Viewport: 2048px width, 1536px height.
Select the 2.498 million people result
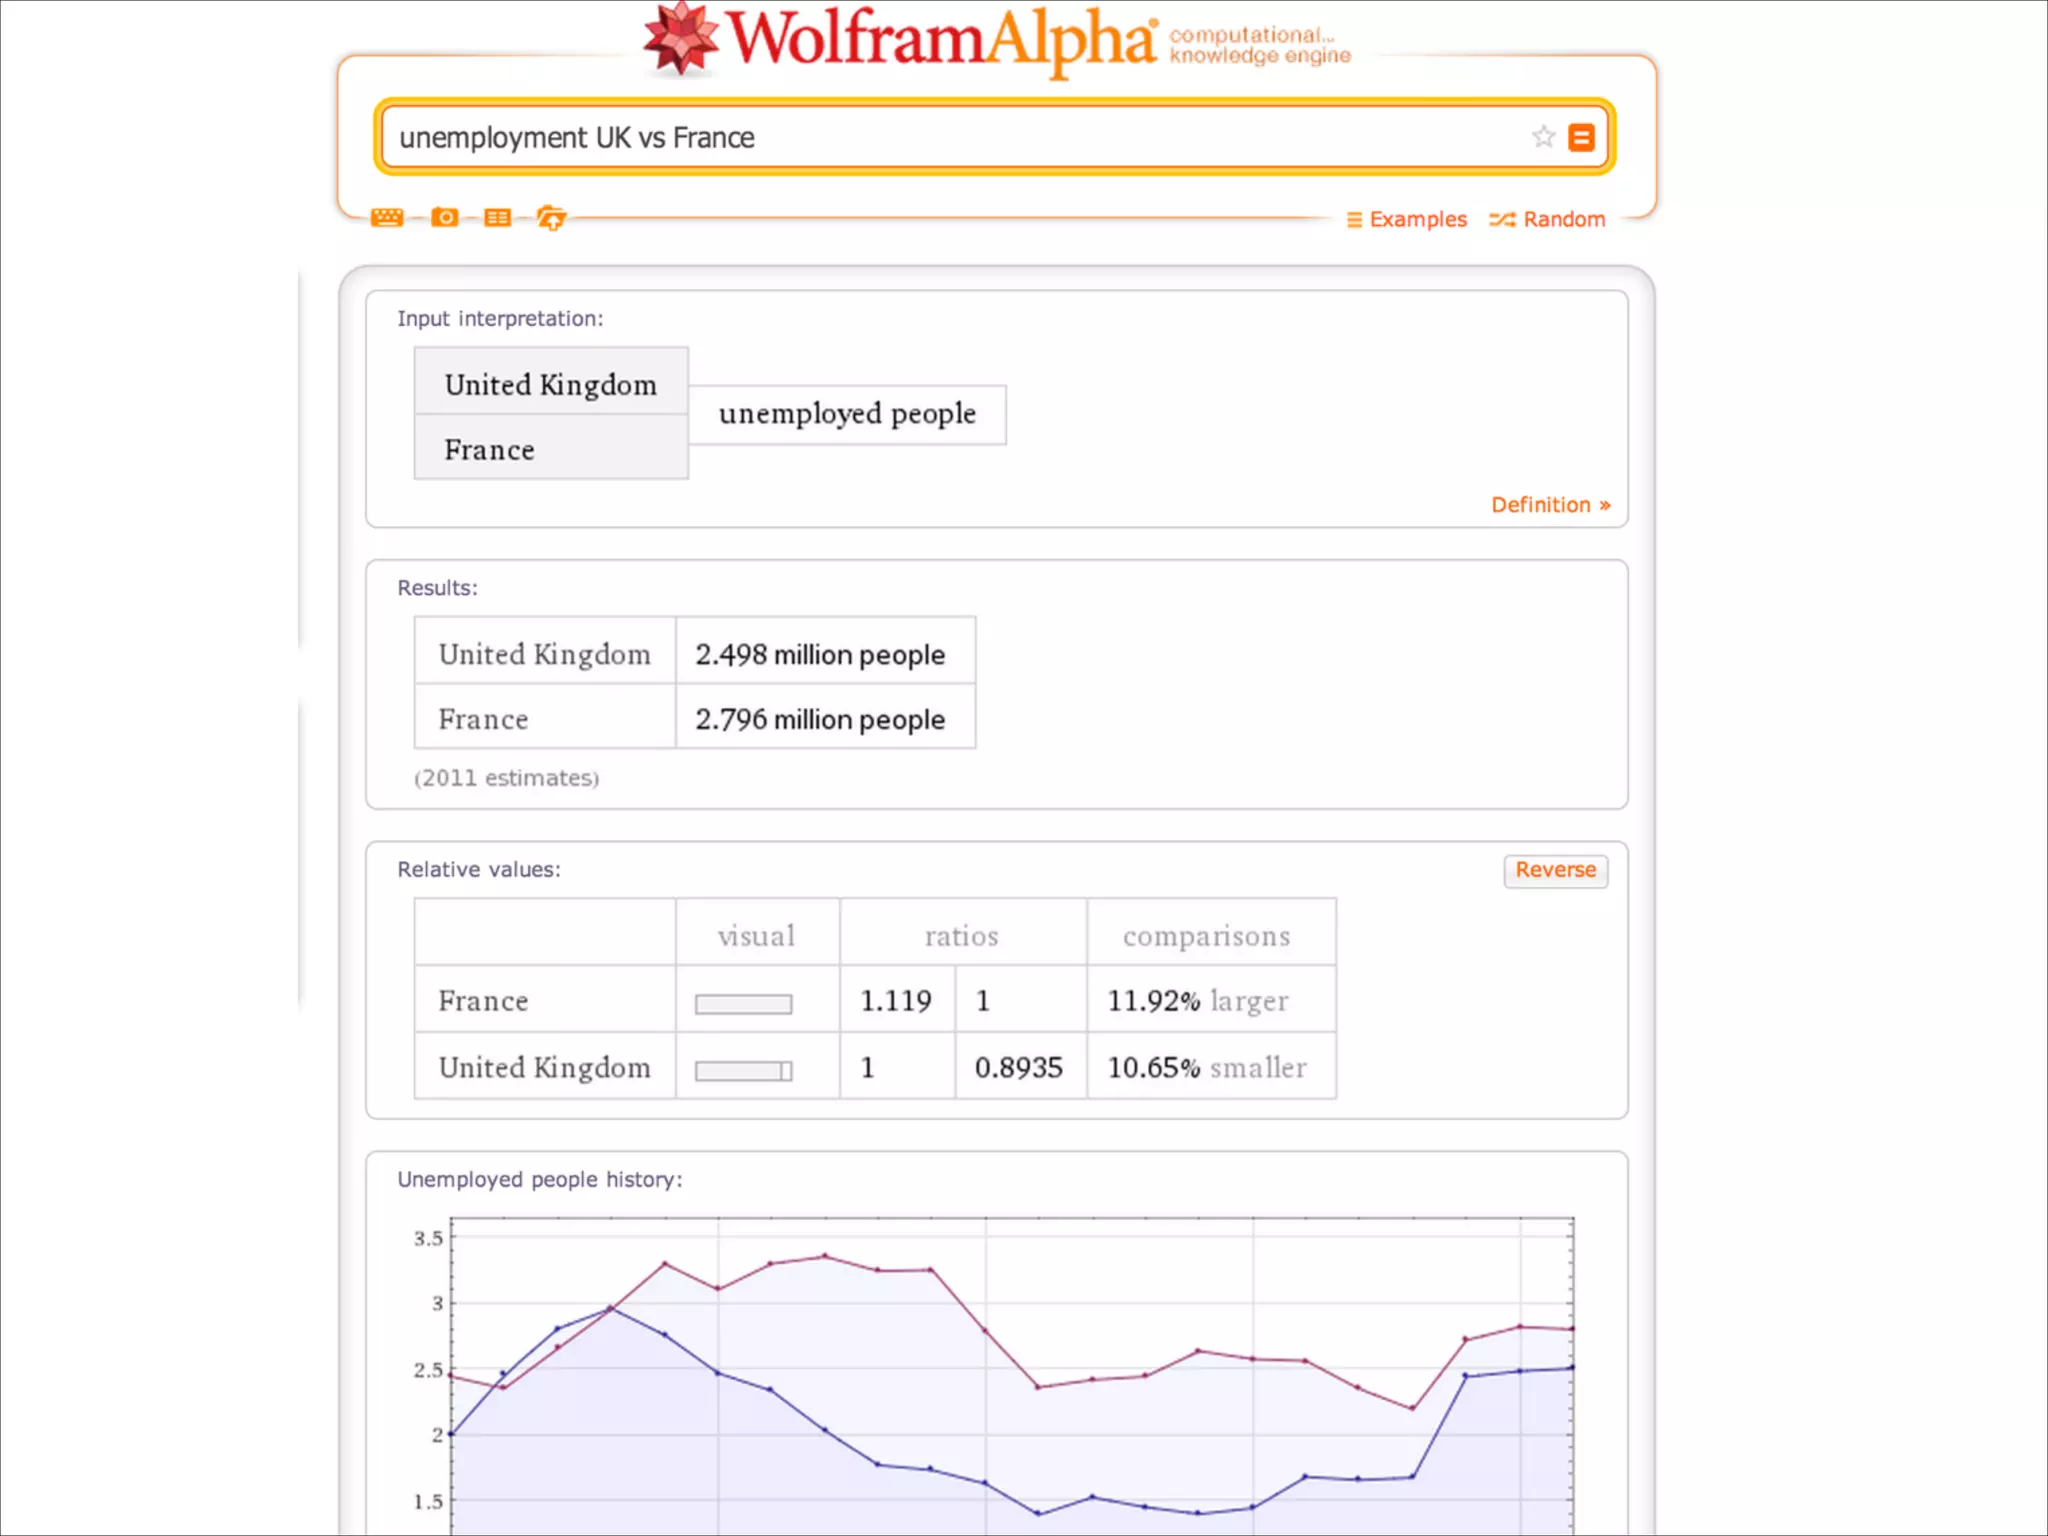click(820, 655)
